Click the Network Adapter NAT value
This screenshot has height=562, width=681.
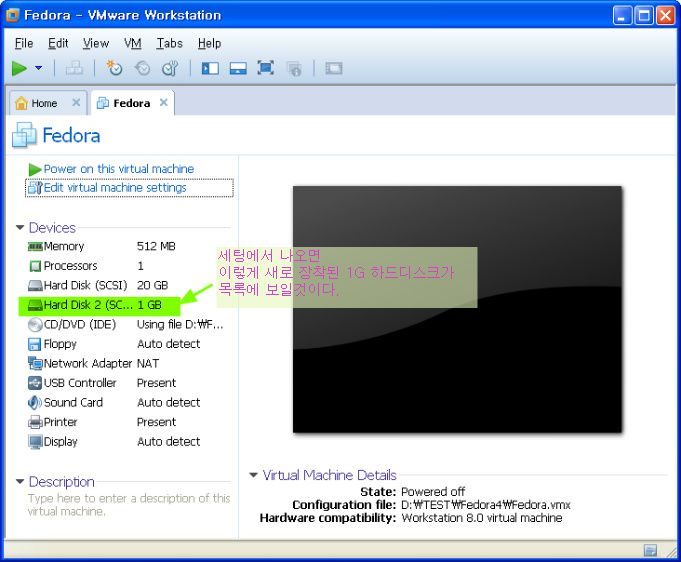[148, 363]
